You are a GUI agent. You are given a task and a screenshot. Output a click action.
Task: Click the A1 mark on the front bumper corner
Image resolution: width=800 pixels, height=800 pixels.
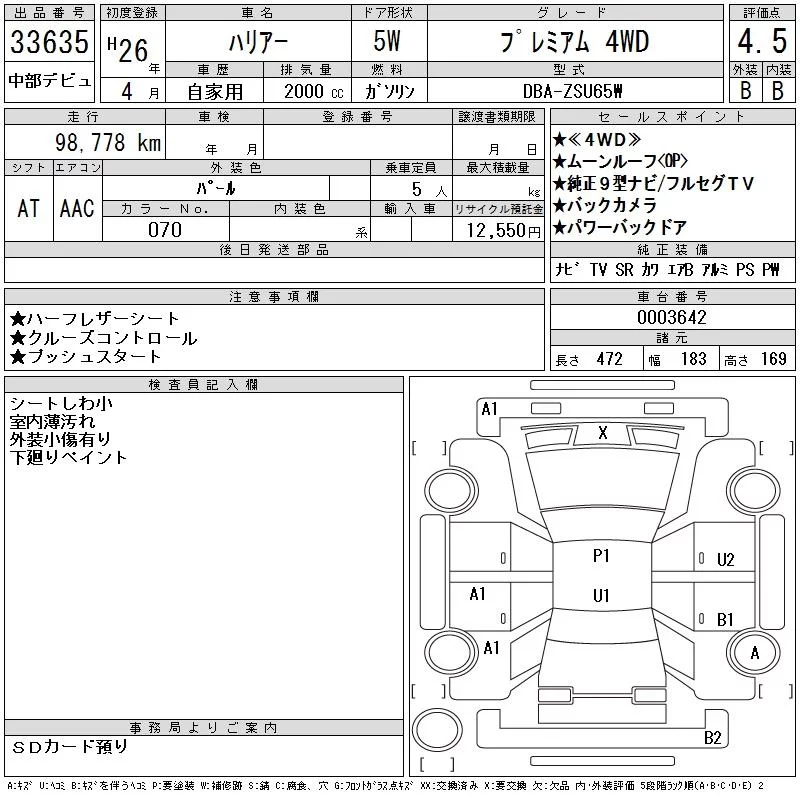click(489, 409)
